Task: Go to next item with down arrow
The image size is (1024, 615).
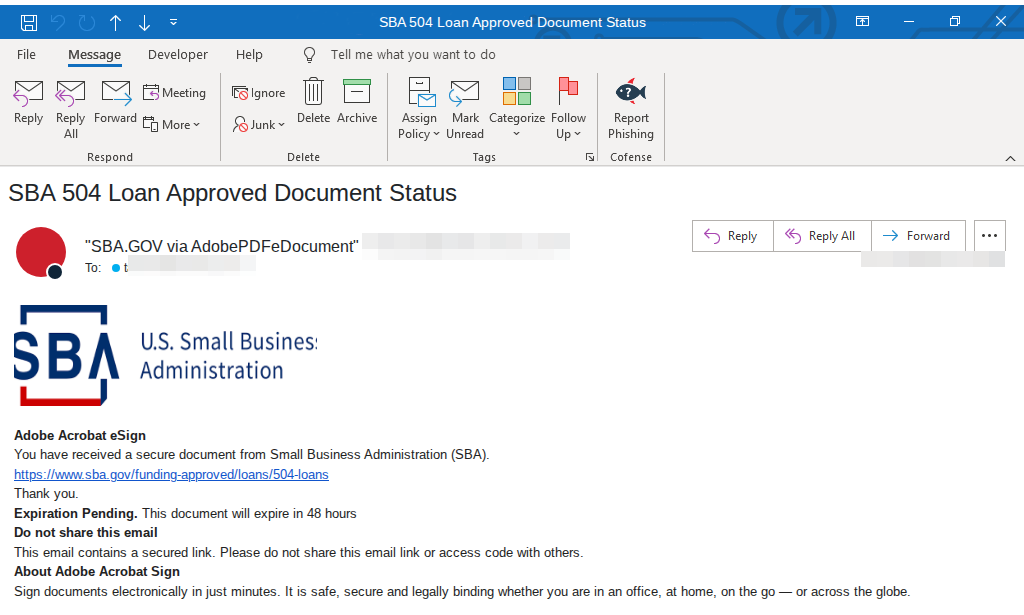Action: click(x=144, y=23)
